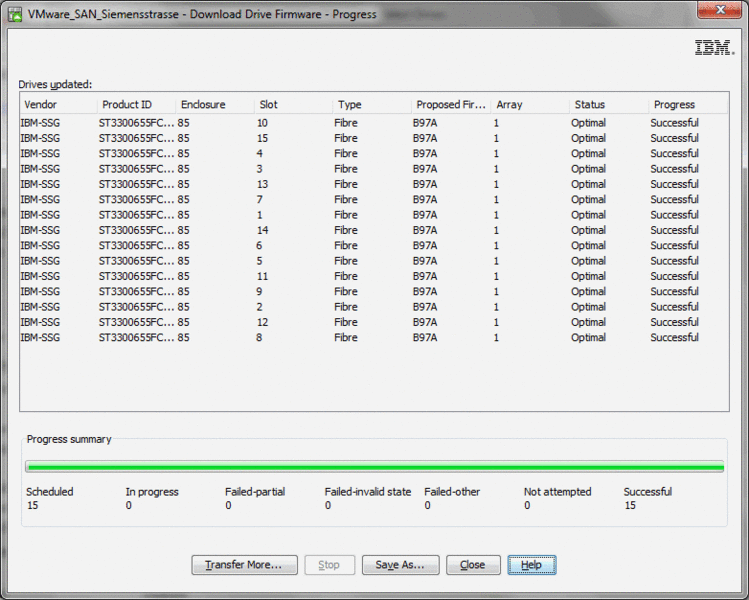Sort by Product ID column header
This screenshot has width=749, height=600.
(136, 105)
